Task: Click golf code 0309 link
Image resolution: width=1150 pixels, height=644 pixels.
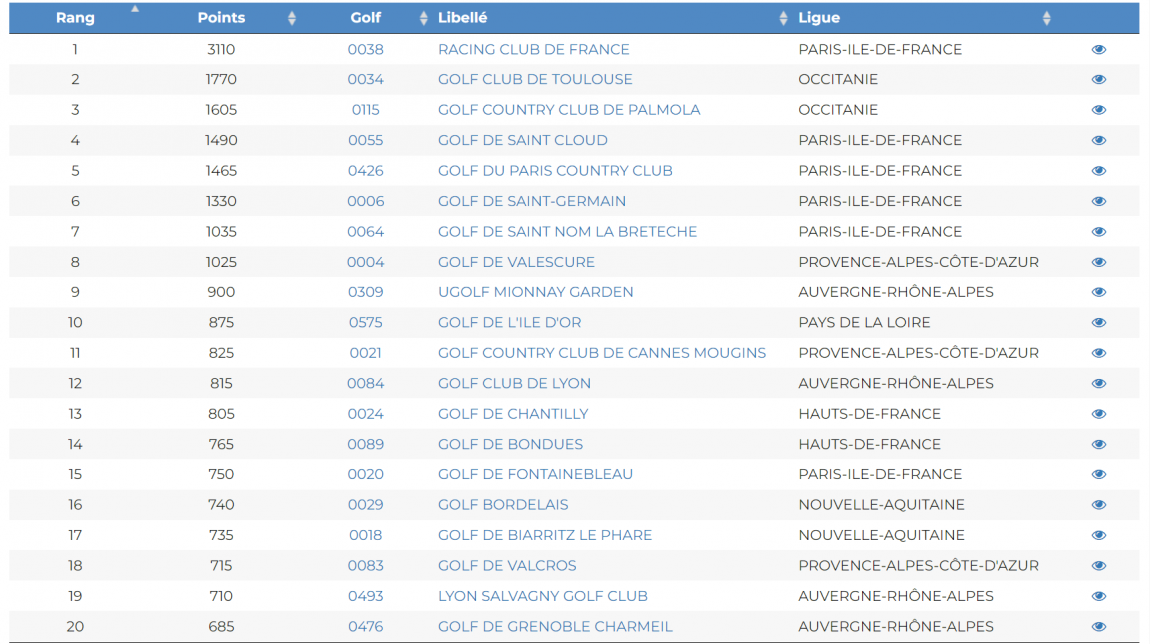Action: [365, 292]
